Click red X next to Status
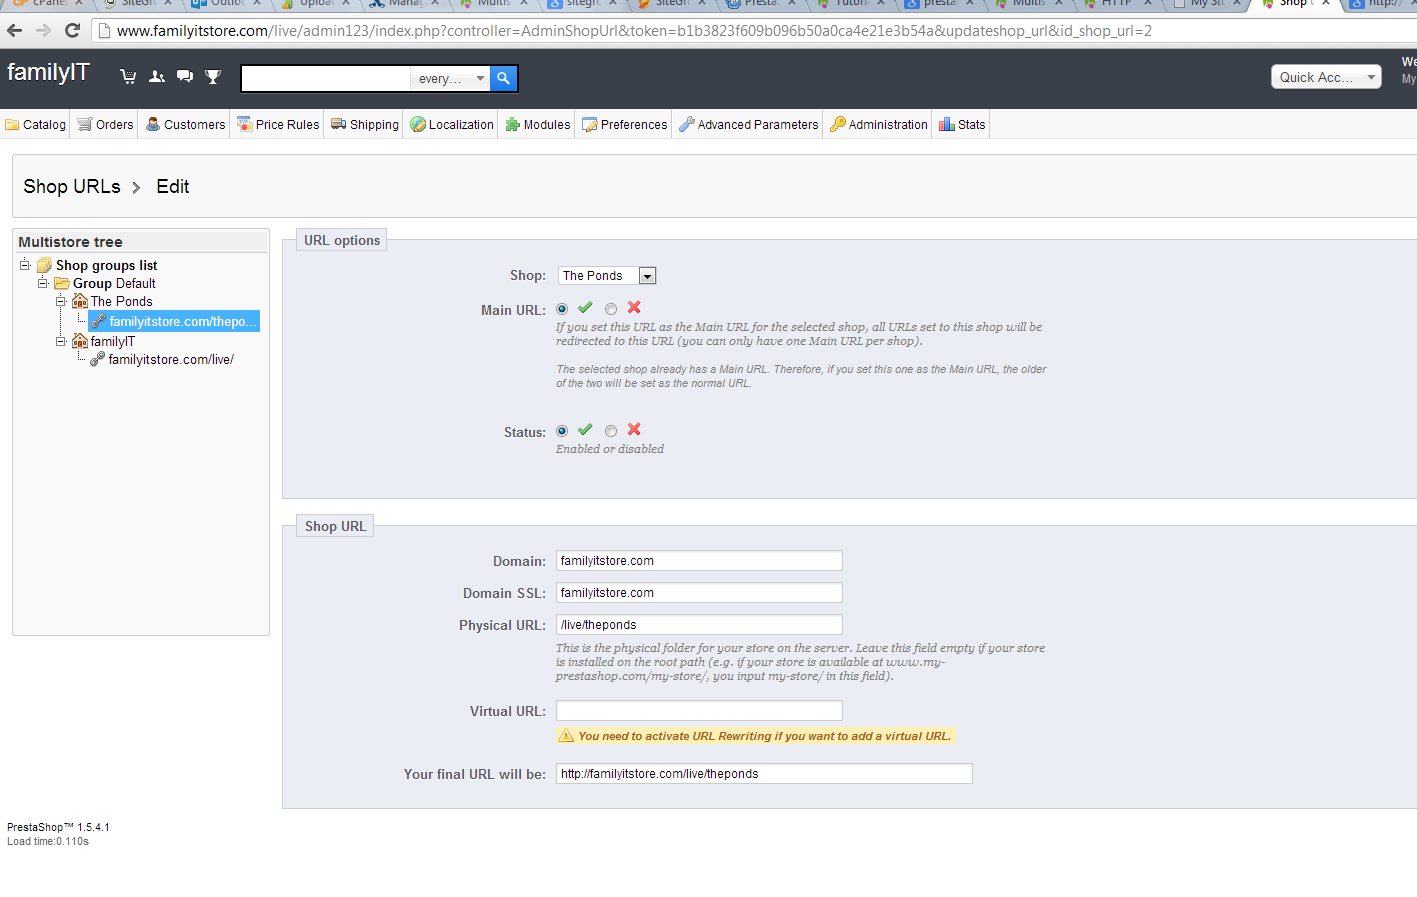 click(x=634, y=430)
